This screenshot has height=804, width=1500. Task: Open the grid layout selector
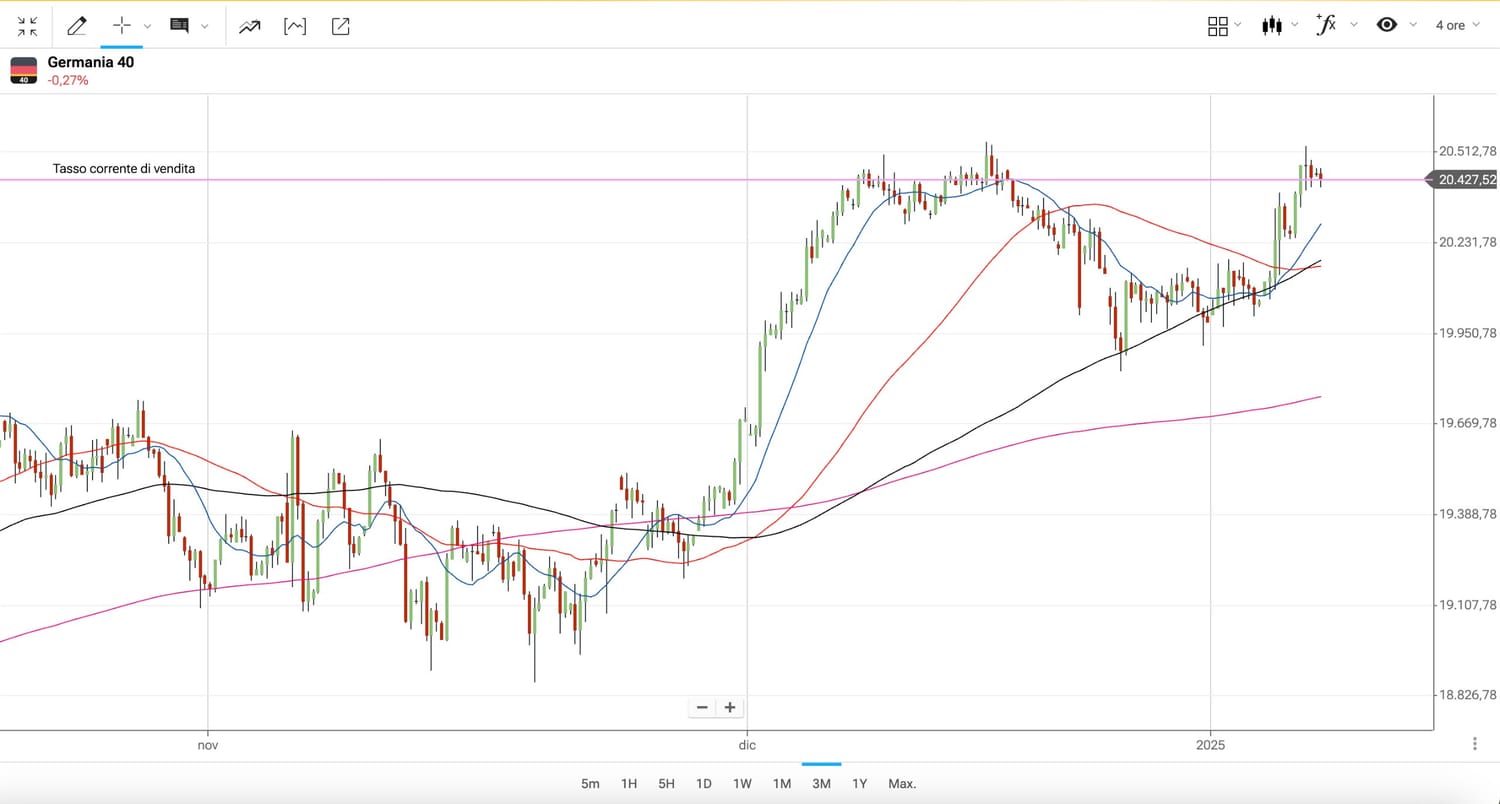[1218, 26]
